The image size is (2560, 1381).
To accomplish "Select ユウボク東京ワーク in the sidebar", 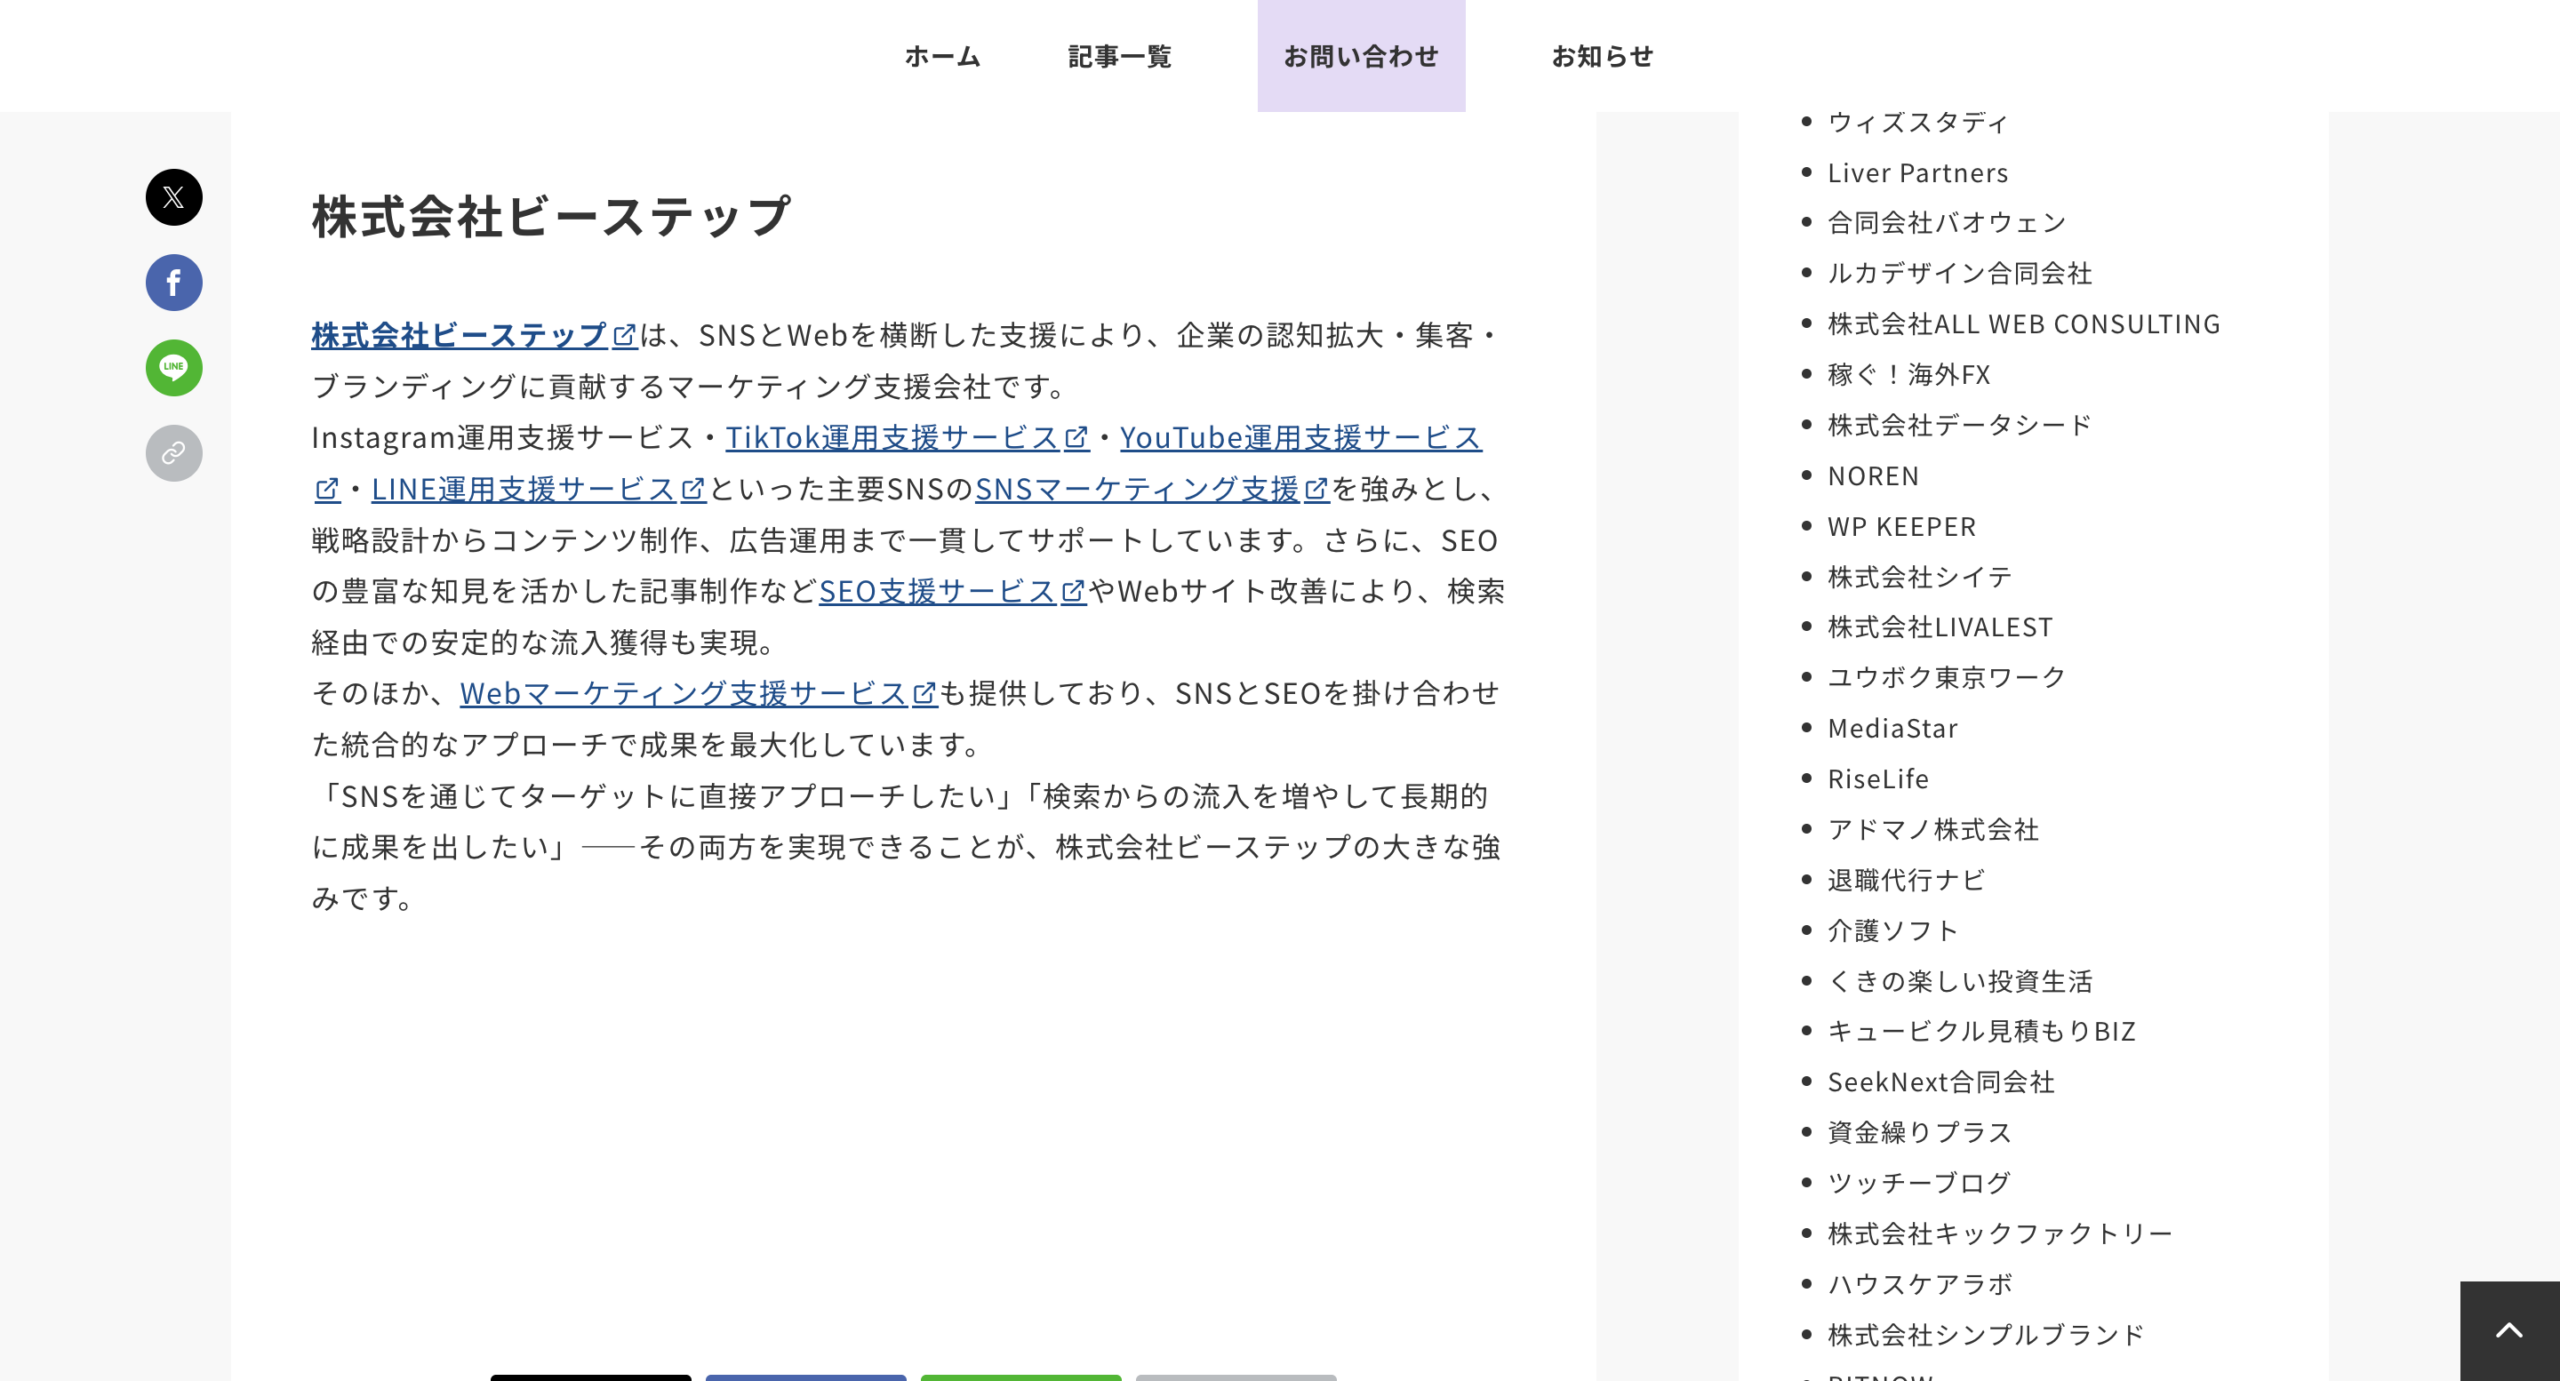I will [1947, 678].
